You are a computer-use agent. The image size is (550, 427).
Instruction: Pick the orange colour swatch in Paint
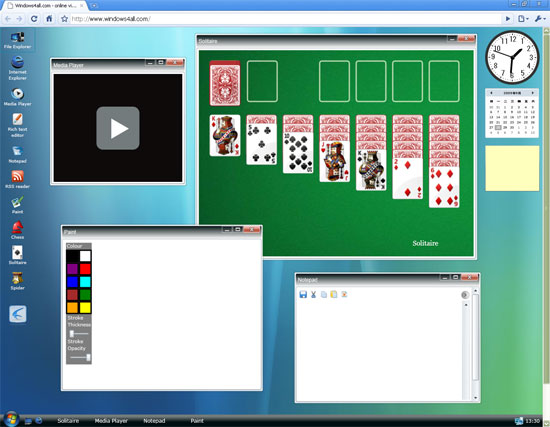73,308
